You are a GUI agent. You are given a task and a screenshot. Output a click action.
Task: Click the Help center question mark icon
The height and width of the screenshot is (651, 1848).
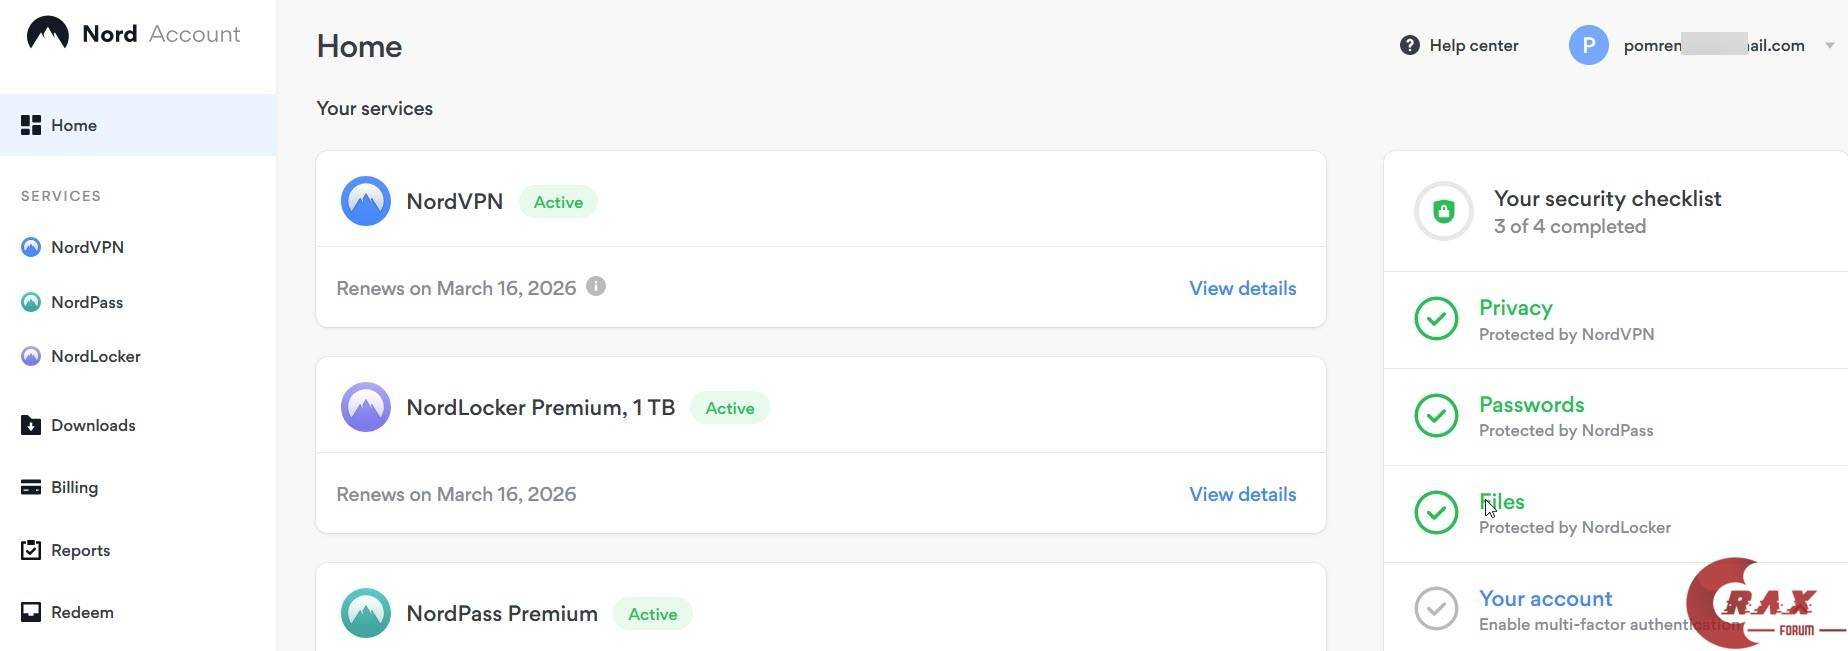coord(1409,45)
